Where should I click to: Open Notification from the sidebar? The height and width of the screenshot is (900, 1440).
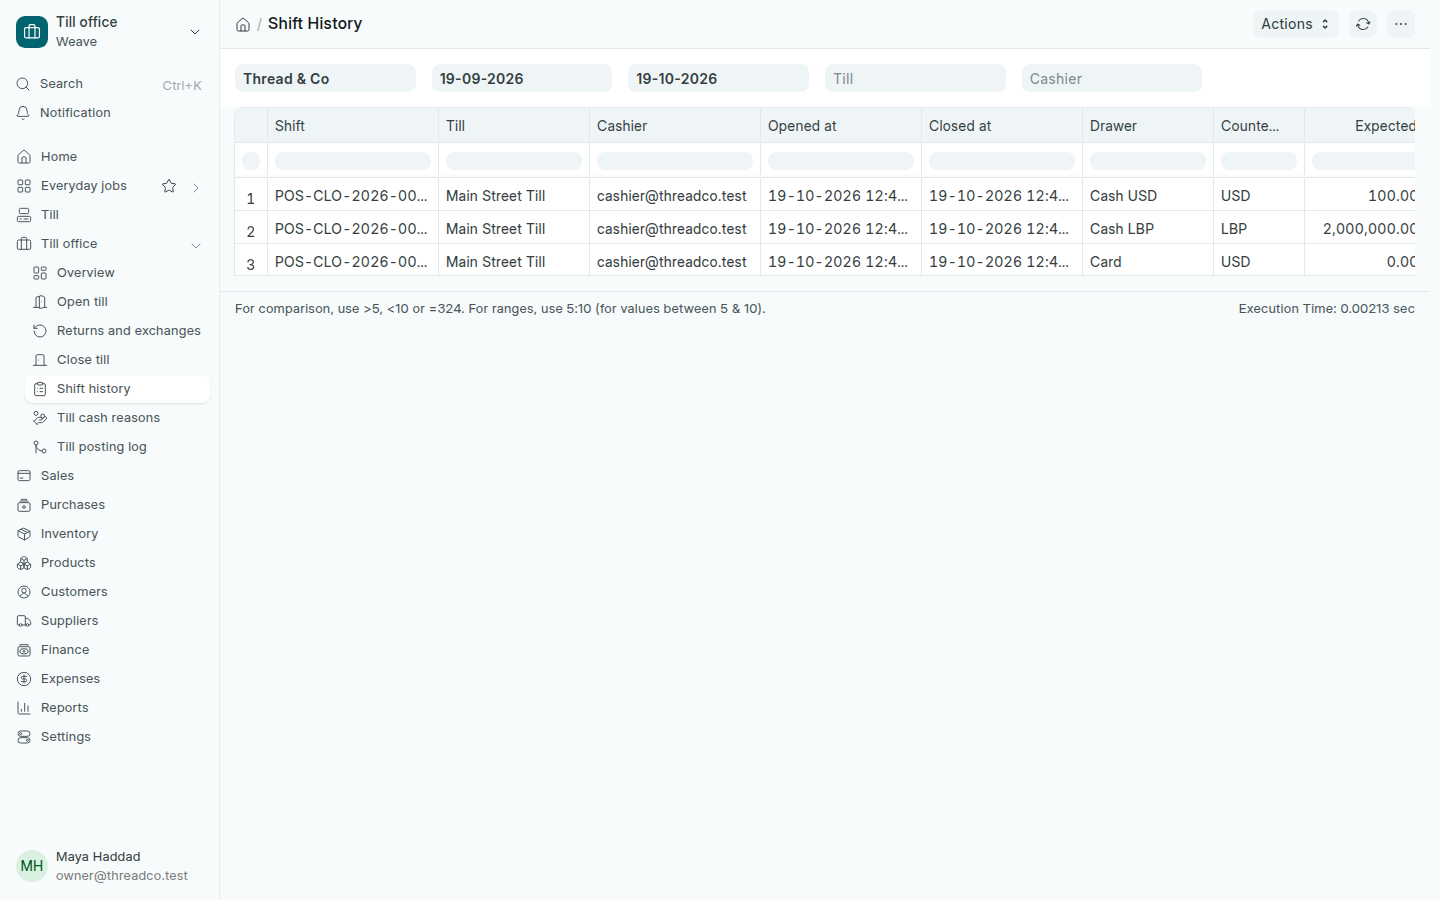tap(109, 113)
